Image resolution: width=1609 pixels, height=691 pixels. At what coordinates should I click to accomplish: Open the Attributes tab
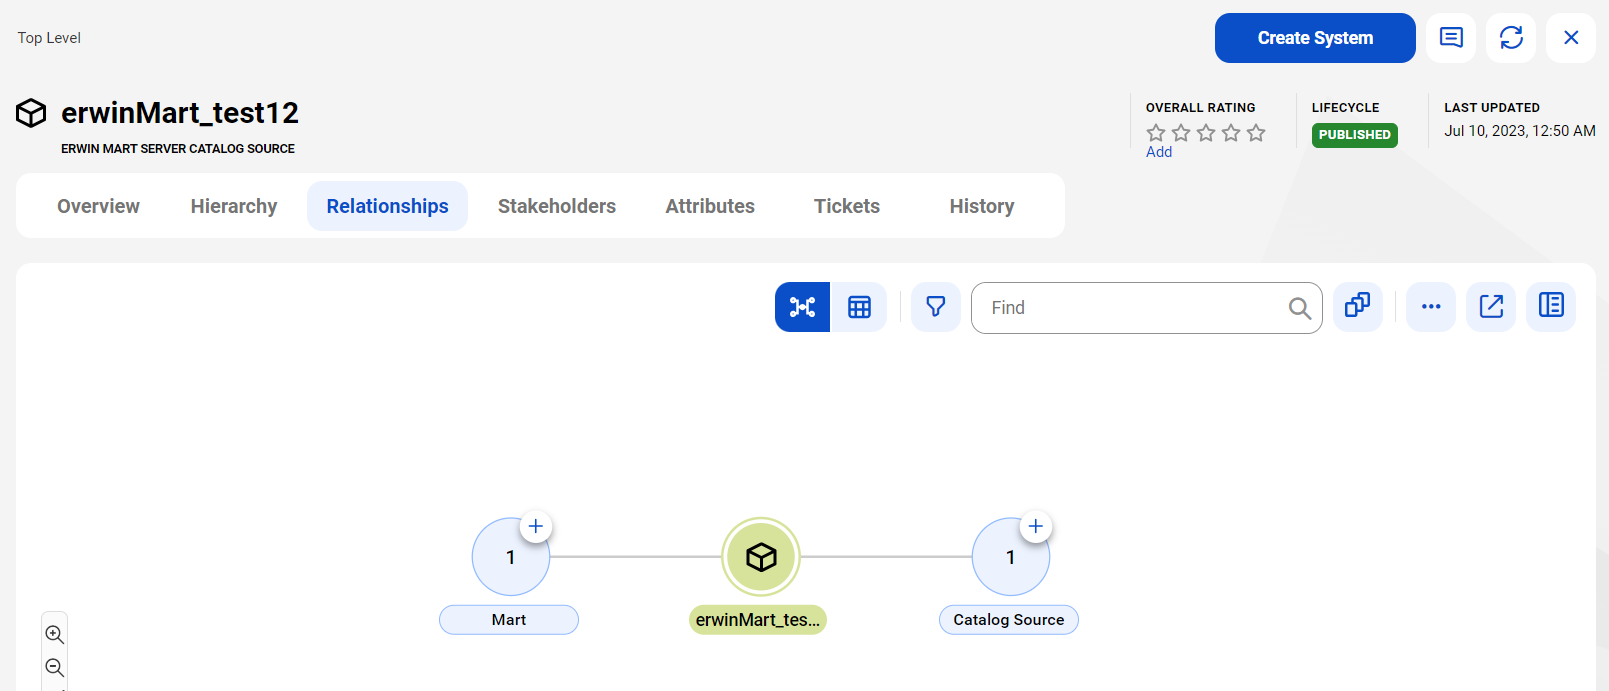[710, 206]
